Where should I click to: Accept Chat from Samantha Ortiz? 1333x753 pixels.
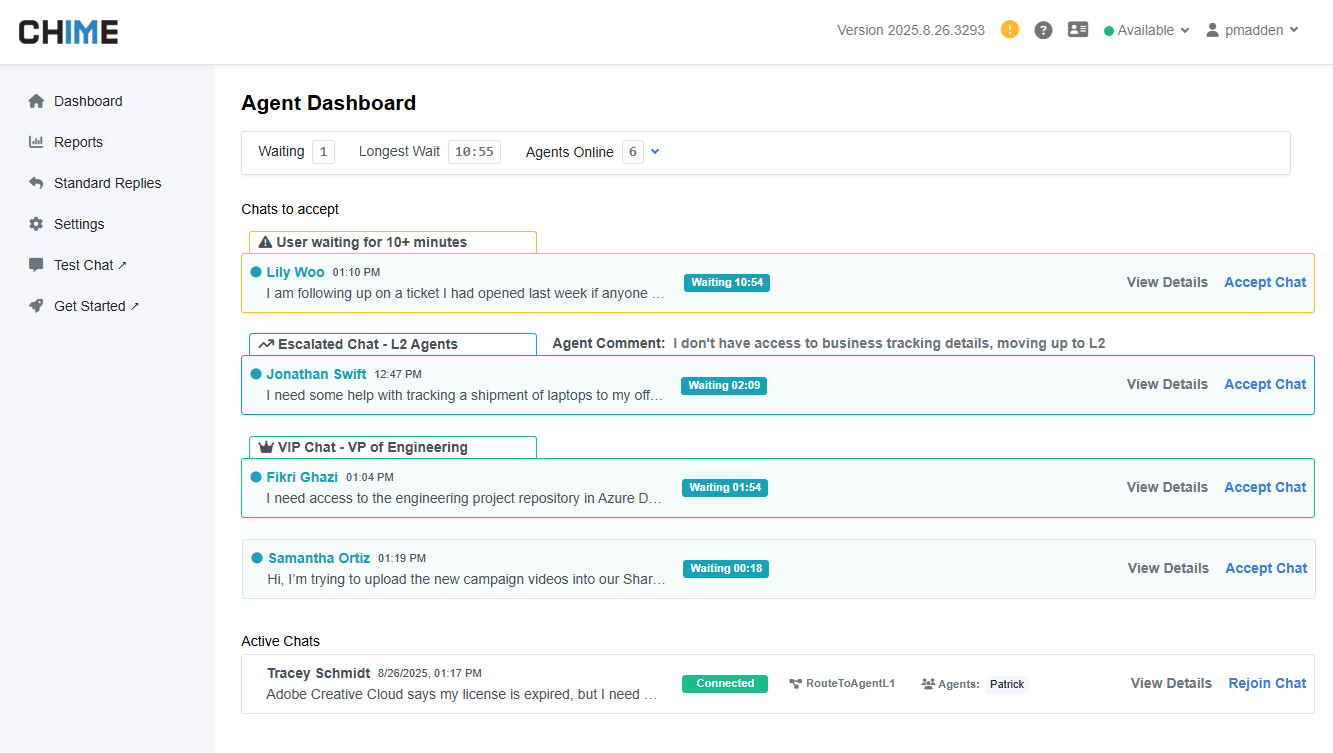coord(1266,568)
